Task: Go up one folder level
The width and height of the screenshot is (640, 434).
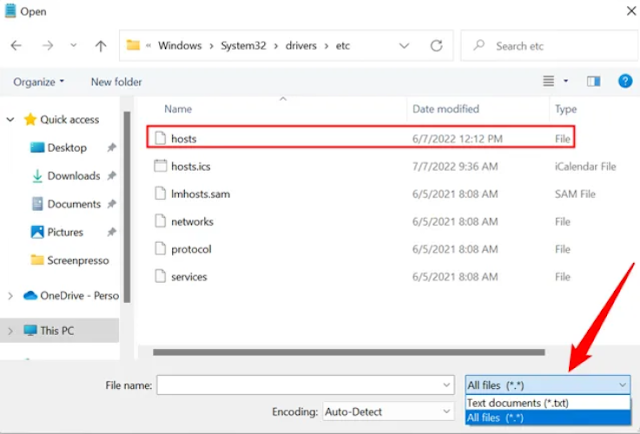Action: click(101, 45)
